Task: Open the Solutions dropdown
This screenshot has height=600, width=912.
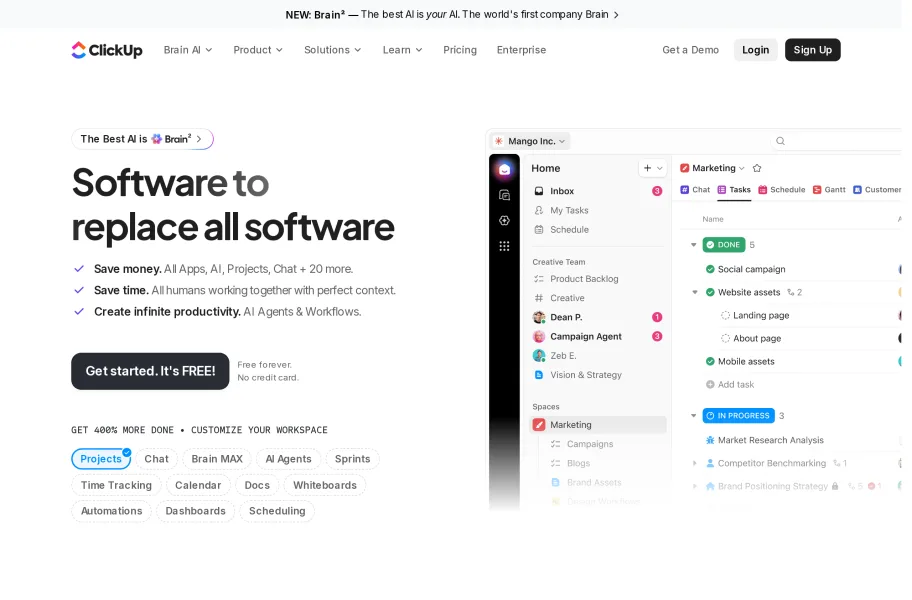Action: tap(333, 50)
